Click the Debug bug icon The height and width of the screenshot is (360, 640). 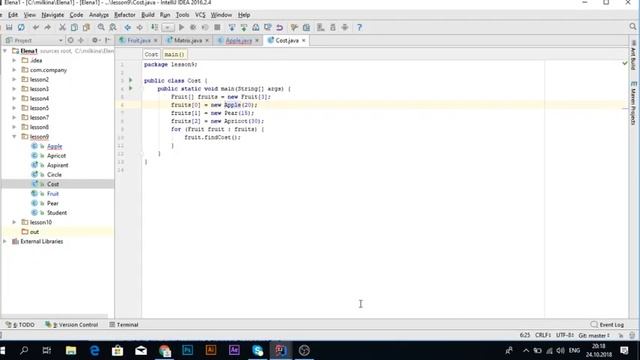[193, 27]
